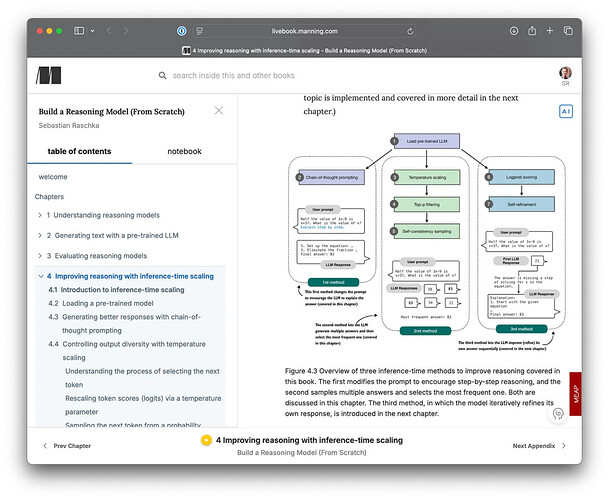Select the table of contents tab
Viewport: 609px width, 500px height.
tap(80, 151)
